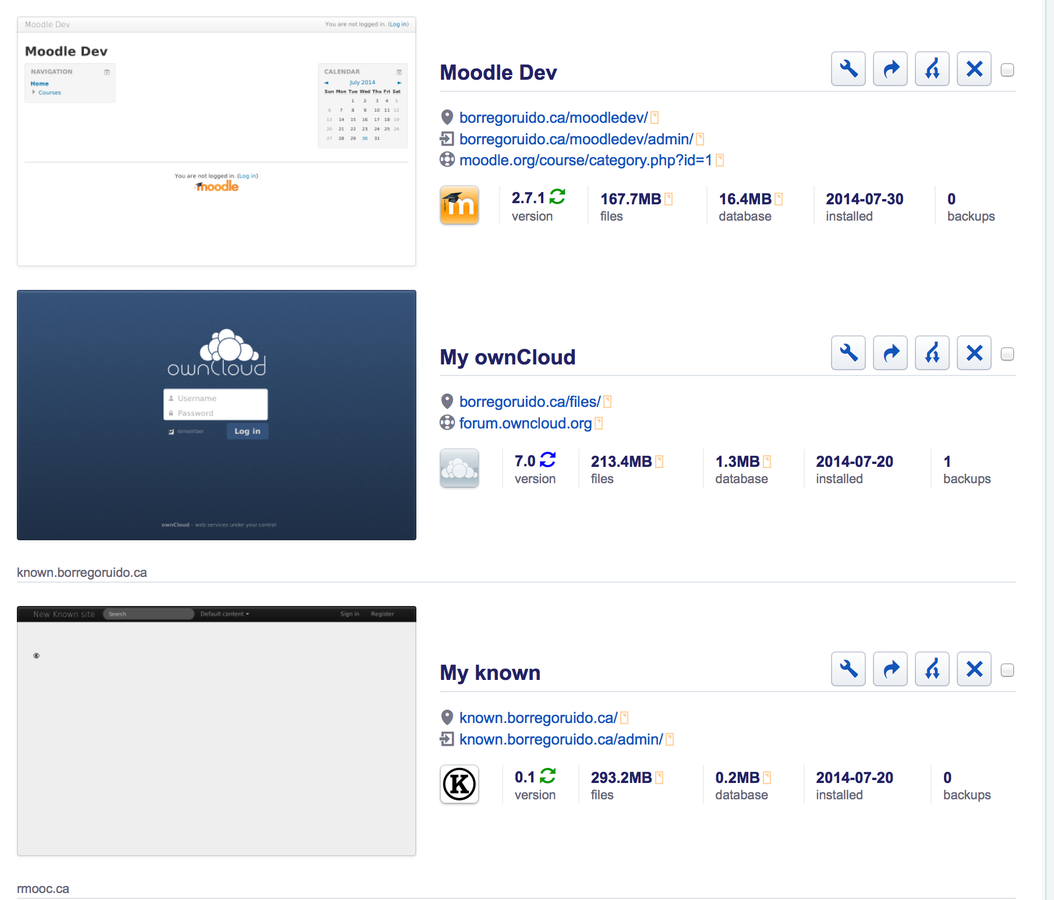The image size is (1054, 900).
Task: Click the ownCloud application logo icon
Action: [x=459, y=468]
